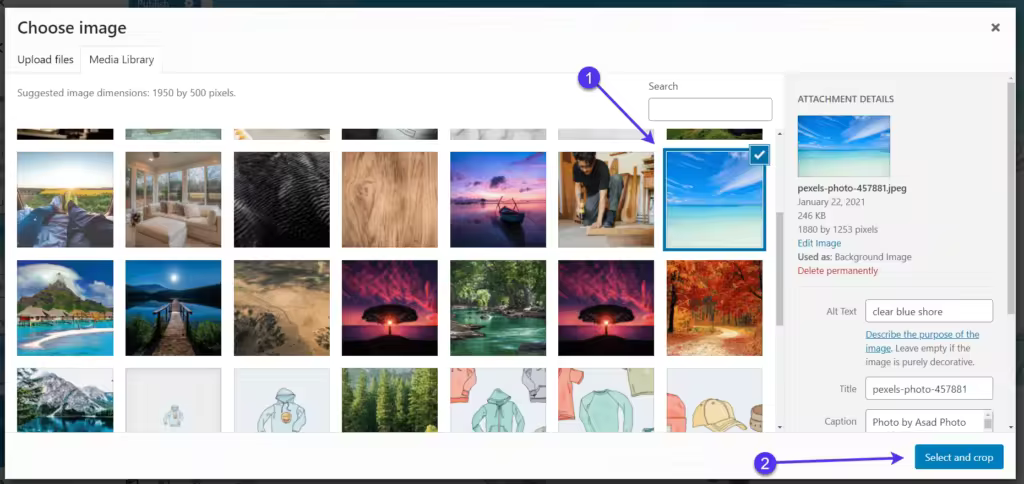Image resolution: width=1024 pixels, height=484 pixels.
Task: Click the Caption text area
Action: [924, 421]
